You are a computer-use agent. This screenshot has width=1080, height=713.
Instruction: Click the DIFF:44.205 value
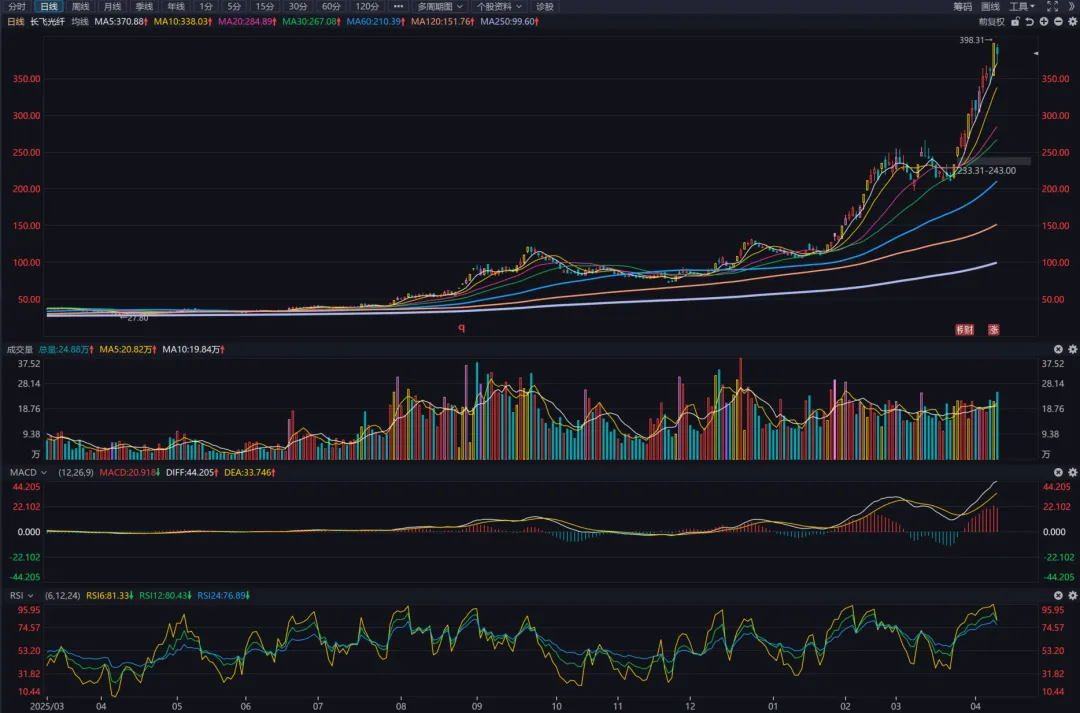[x=192, y=473]
